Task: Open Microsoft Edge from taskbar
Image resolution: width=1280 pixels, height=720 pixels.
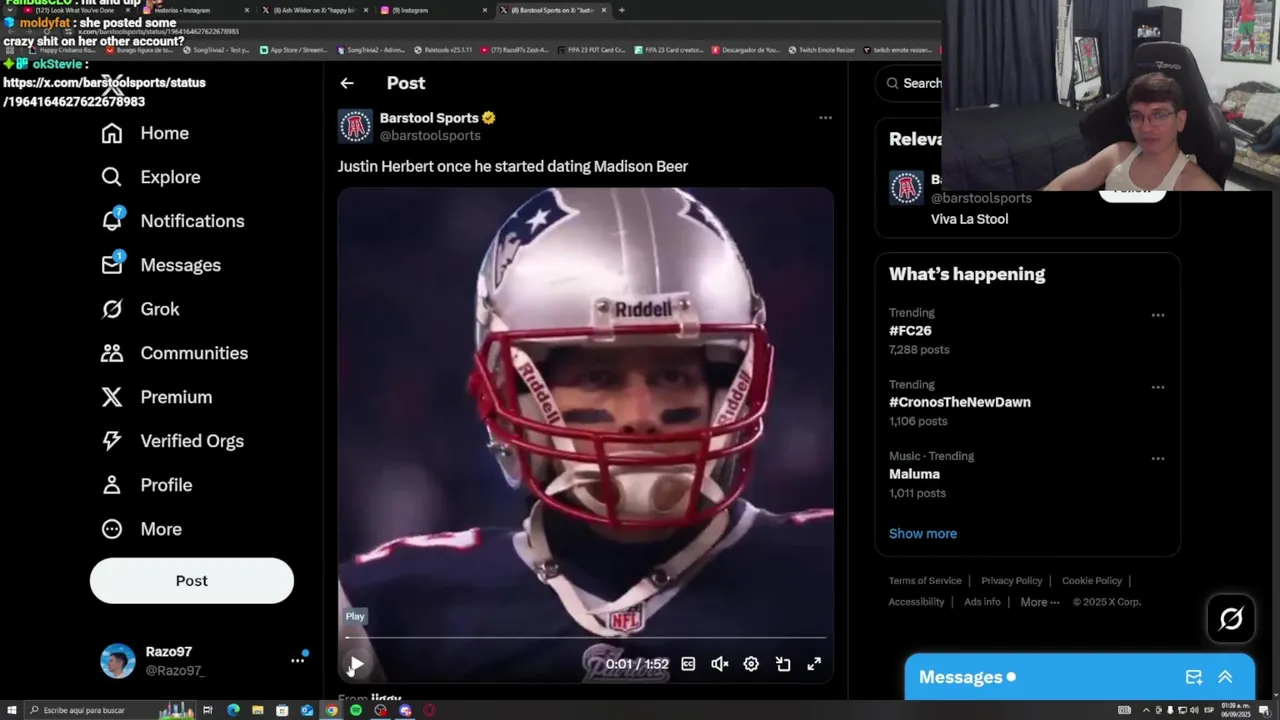Action: pyautogui.click(x=233, y=710)
